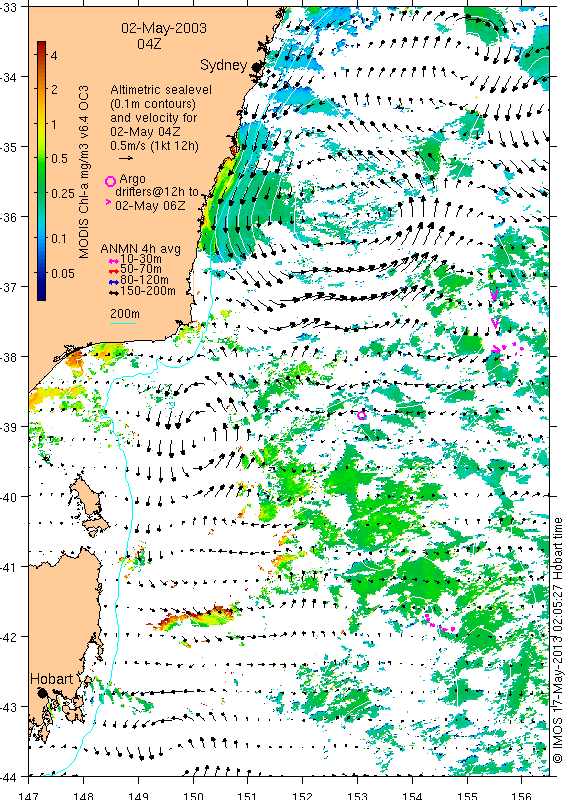Click the cyan 200m isobath legend line
Viewport: 570px width, 800px height.
pyautogui.click(x=123, y=323)
